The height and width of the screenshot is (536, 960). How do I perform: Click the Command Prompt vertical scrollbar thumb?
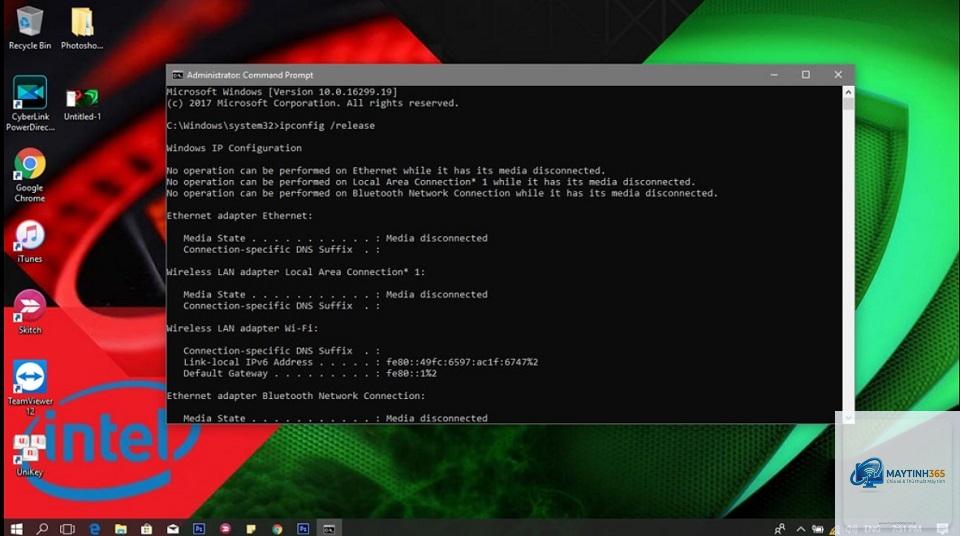[849, 104]
